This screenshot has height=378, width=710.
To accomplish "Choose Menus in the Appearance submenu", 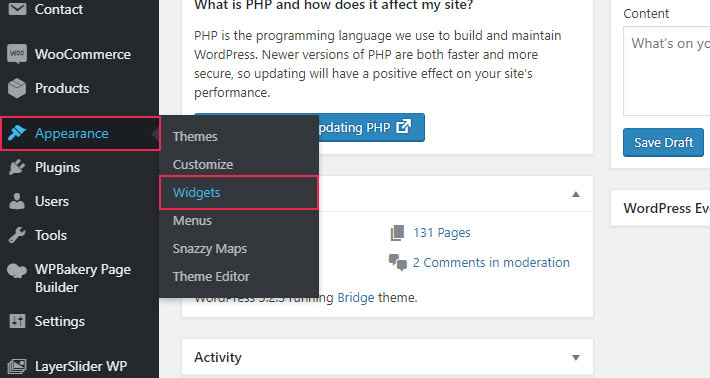I will click(192, 220).
